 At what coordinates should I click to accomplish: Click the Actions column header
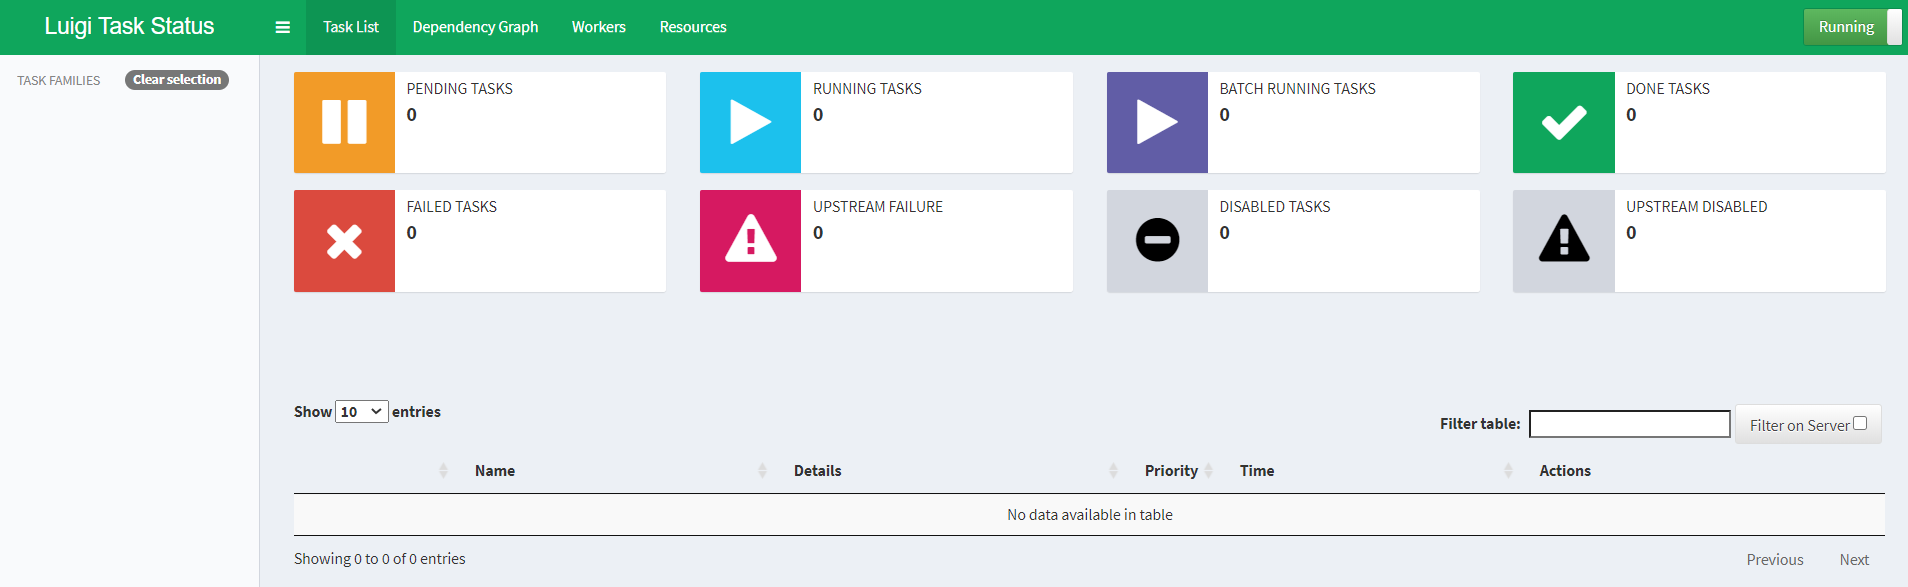(x=1565, y=471)
